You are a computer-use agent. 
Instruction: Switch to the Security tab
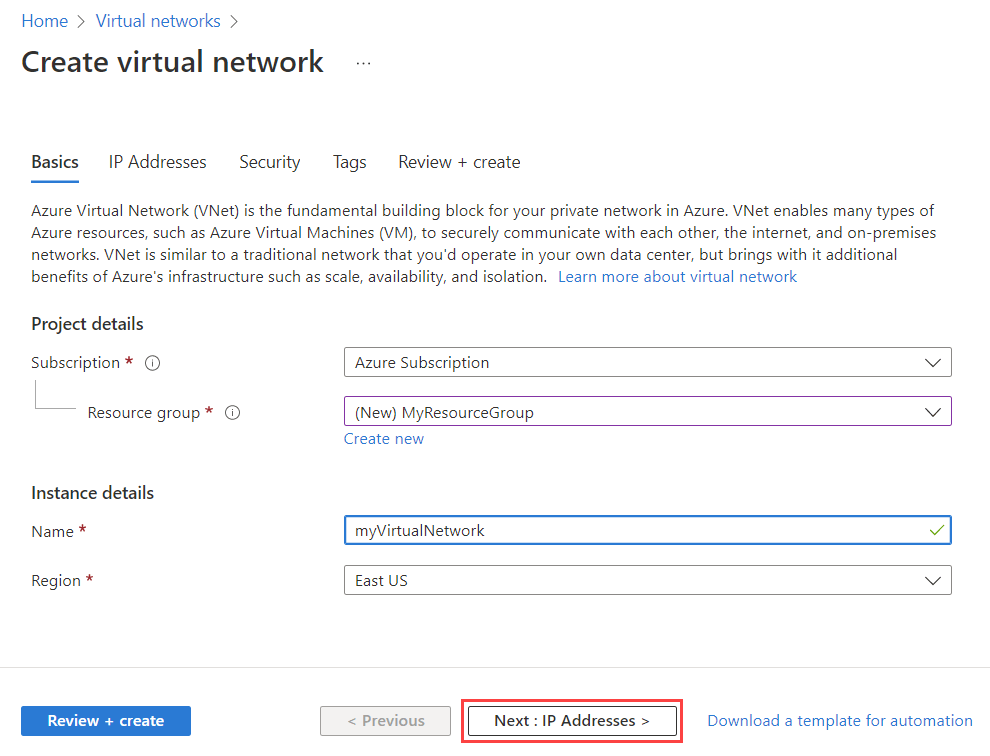(x=269, y=162)
